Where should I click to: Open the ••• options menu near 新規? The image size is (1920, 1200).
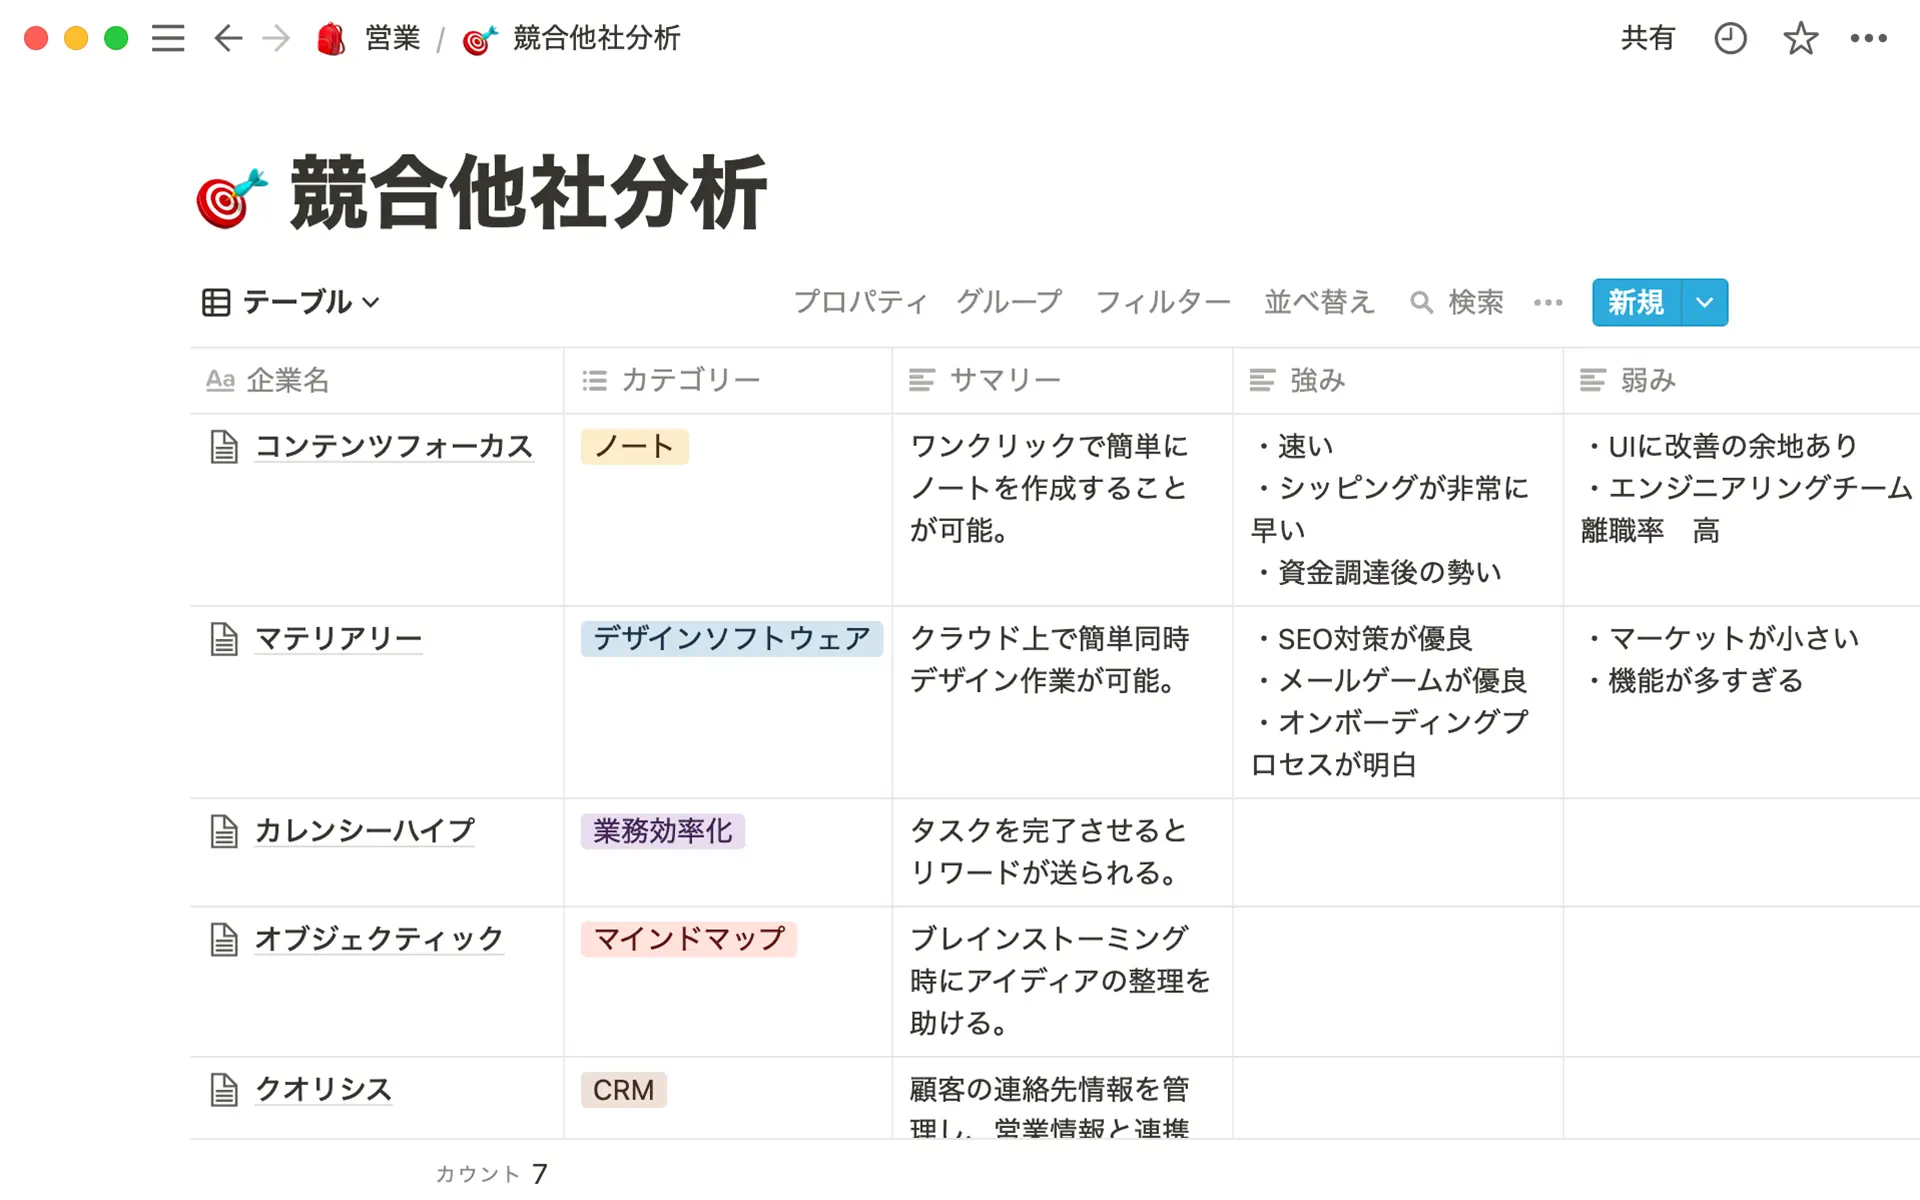coord(1547,302)
